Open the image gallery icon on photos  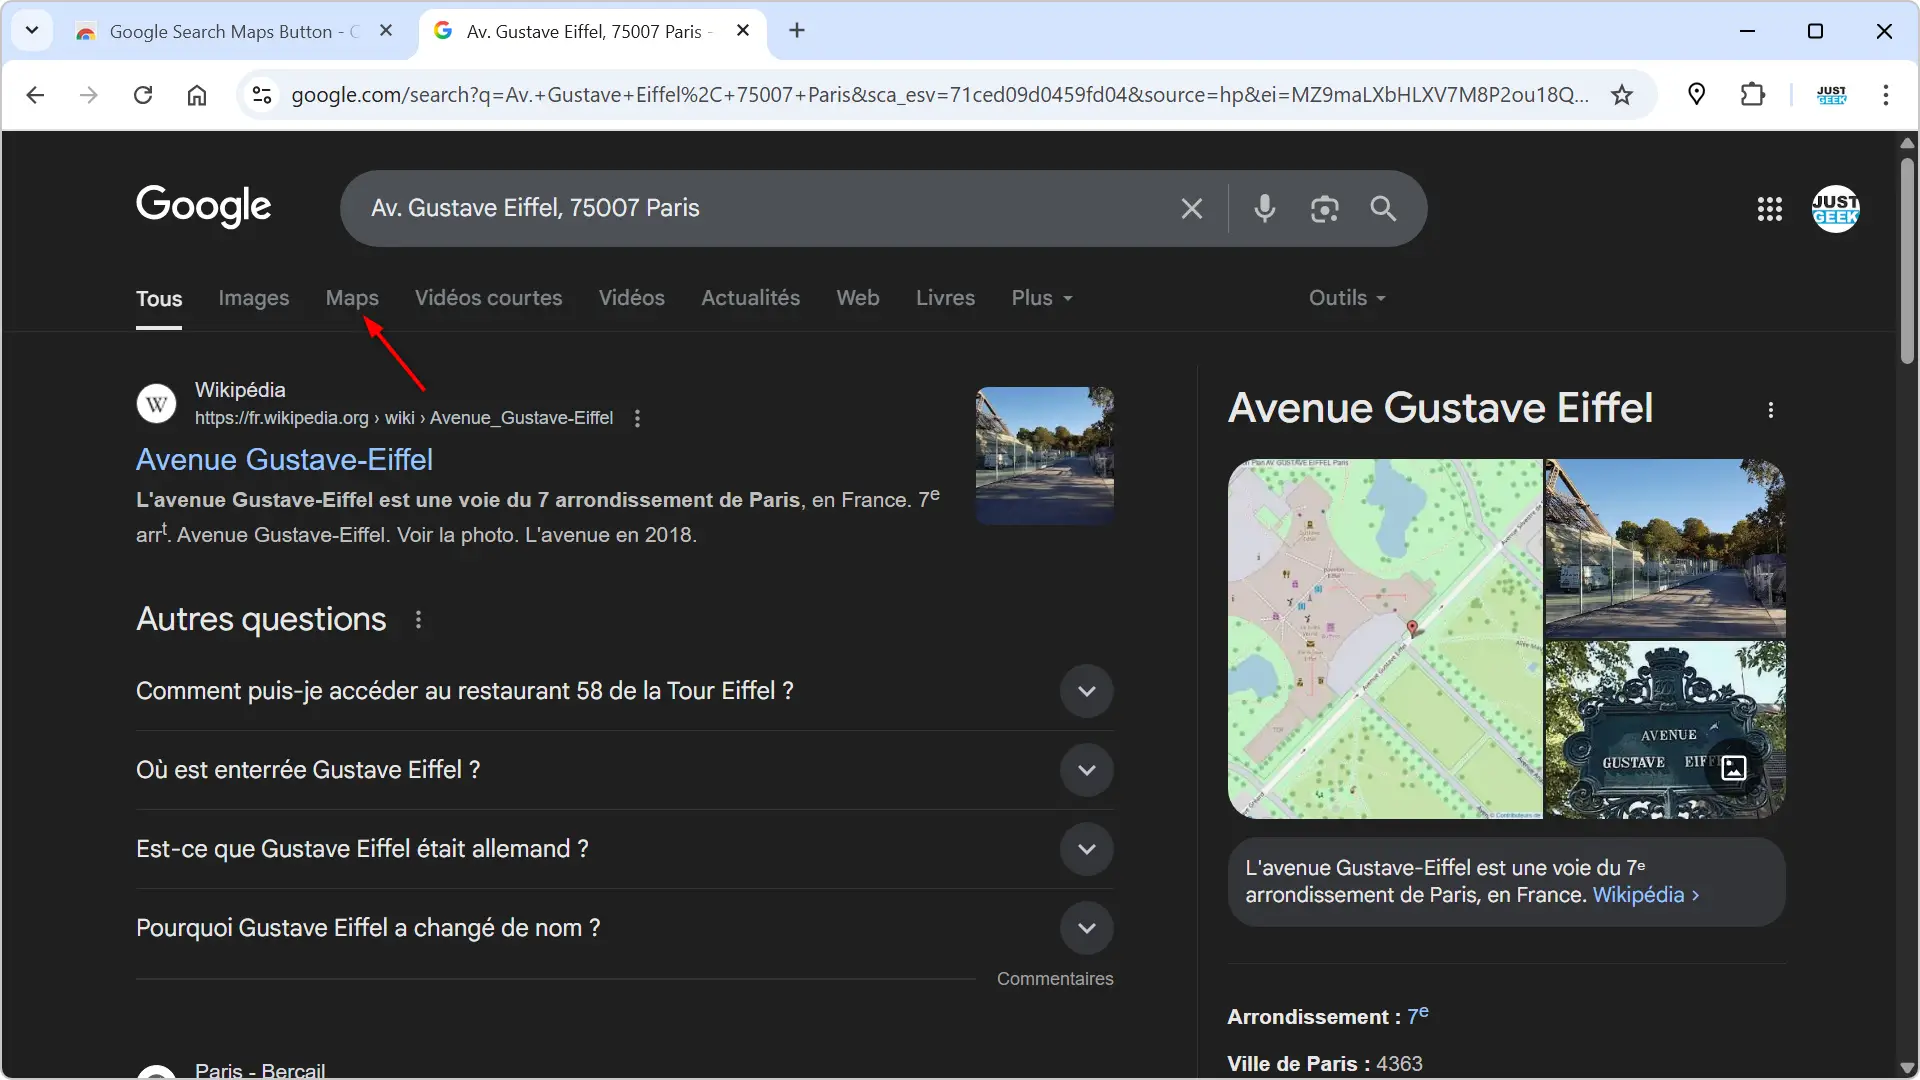click(x=1734, y=768)
